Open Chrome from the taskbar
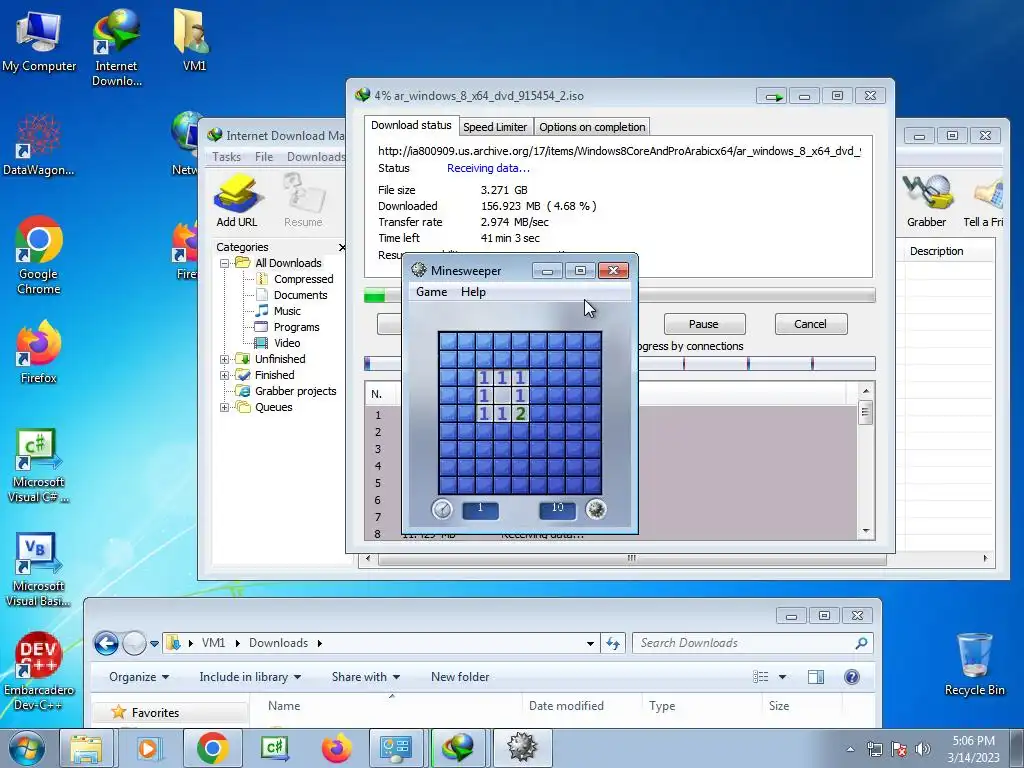Viewport: 1024px width, 768px height. click(x=212, y=748)
